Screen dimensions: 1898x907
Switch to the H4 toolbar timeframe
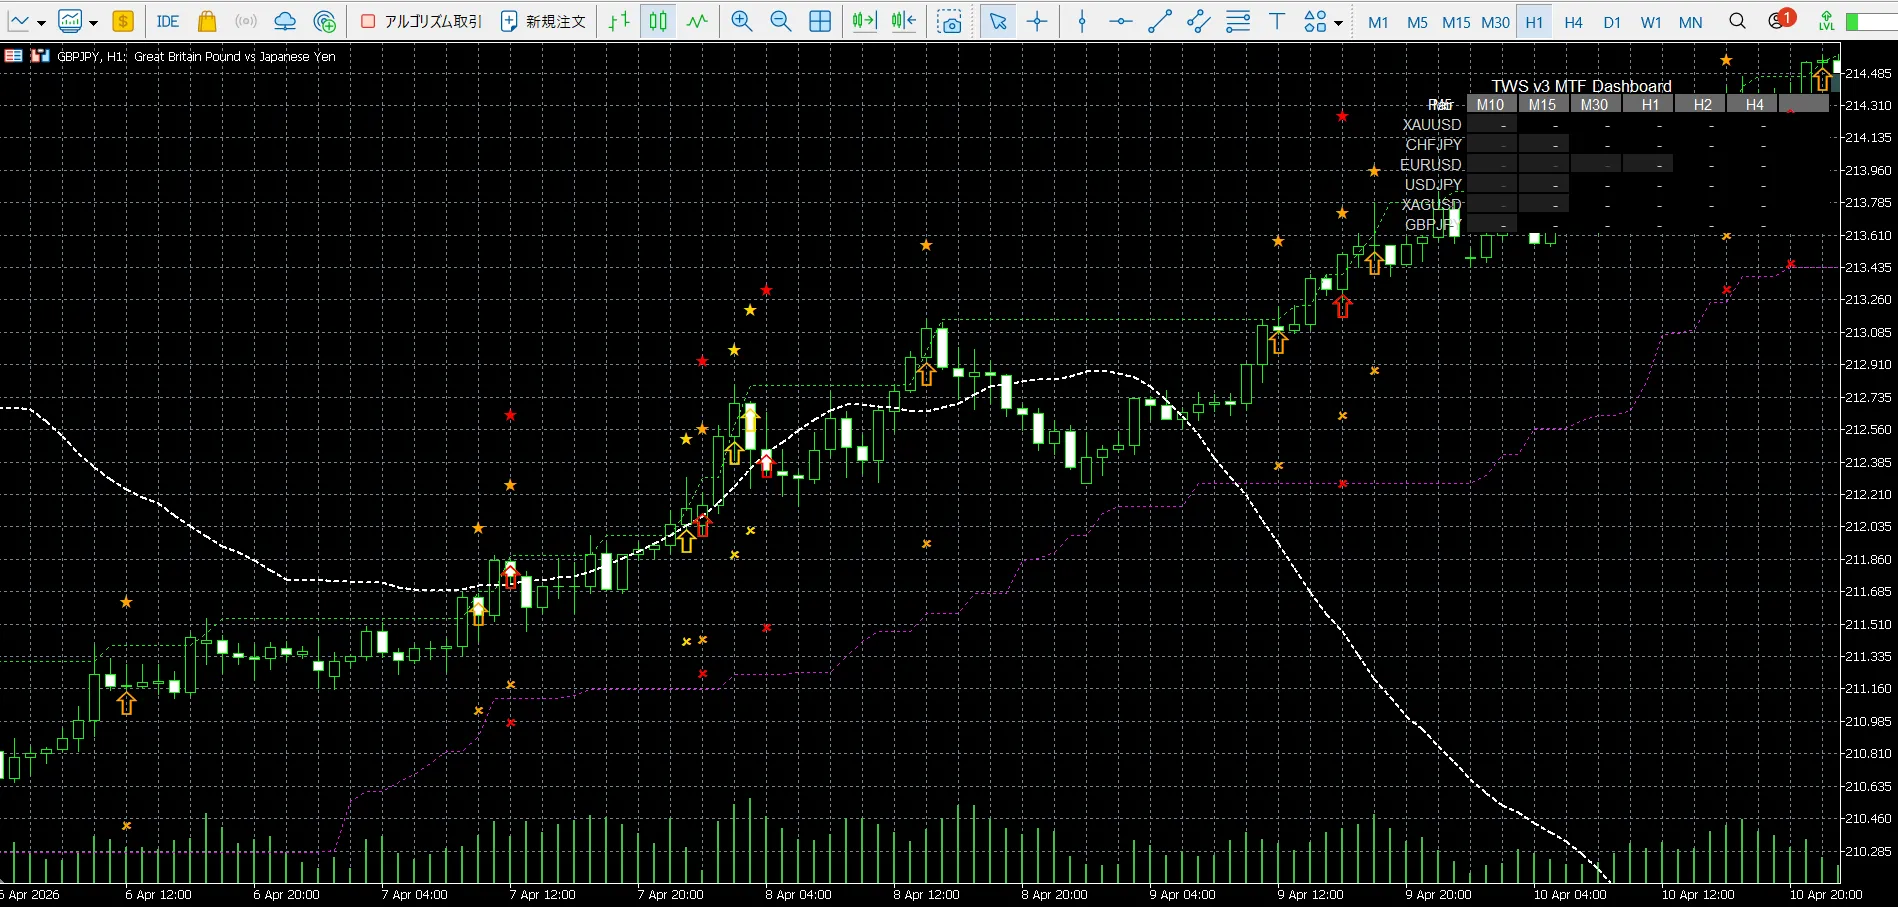(x=1573, y=22)
